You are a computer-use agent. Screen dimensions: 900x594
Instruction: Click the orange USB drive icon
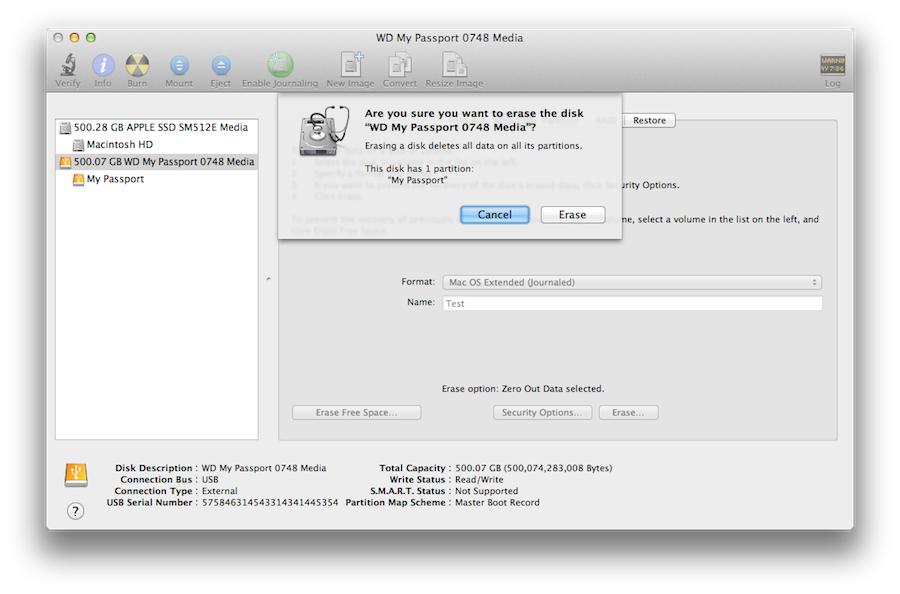[76, 475]
